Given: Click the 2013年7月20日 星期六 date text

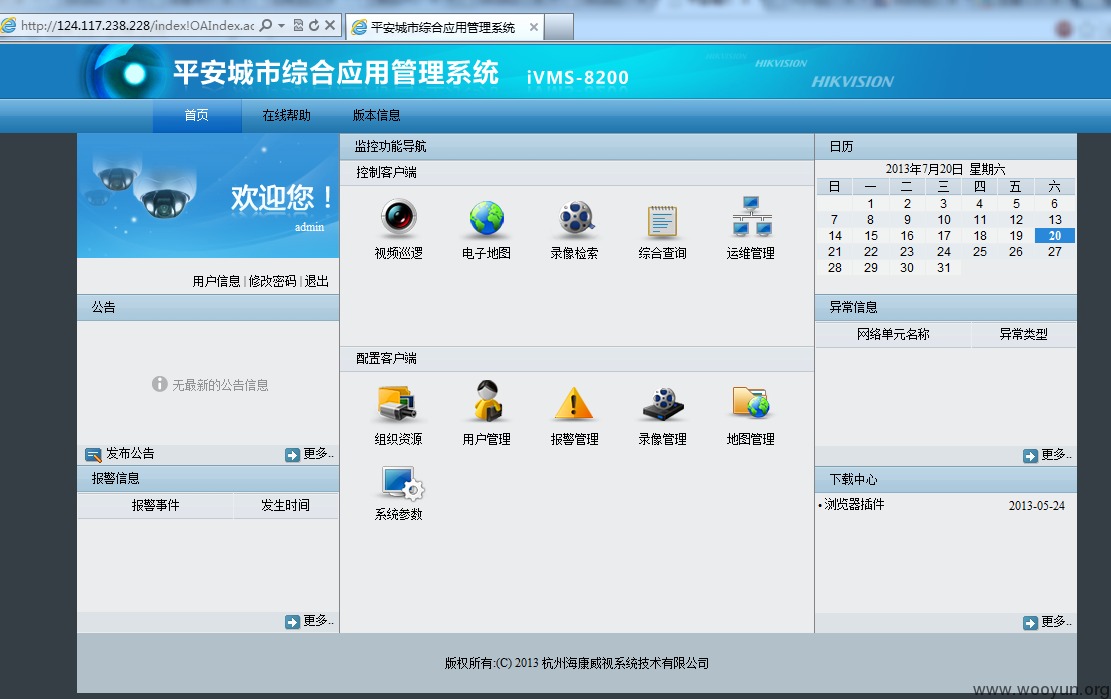Looking at the screenshot, I should 945,169.
